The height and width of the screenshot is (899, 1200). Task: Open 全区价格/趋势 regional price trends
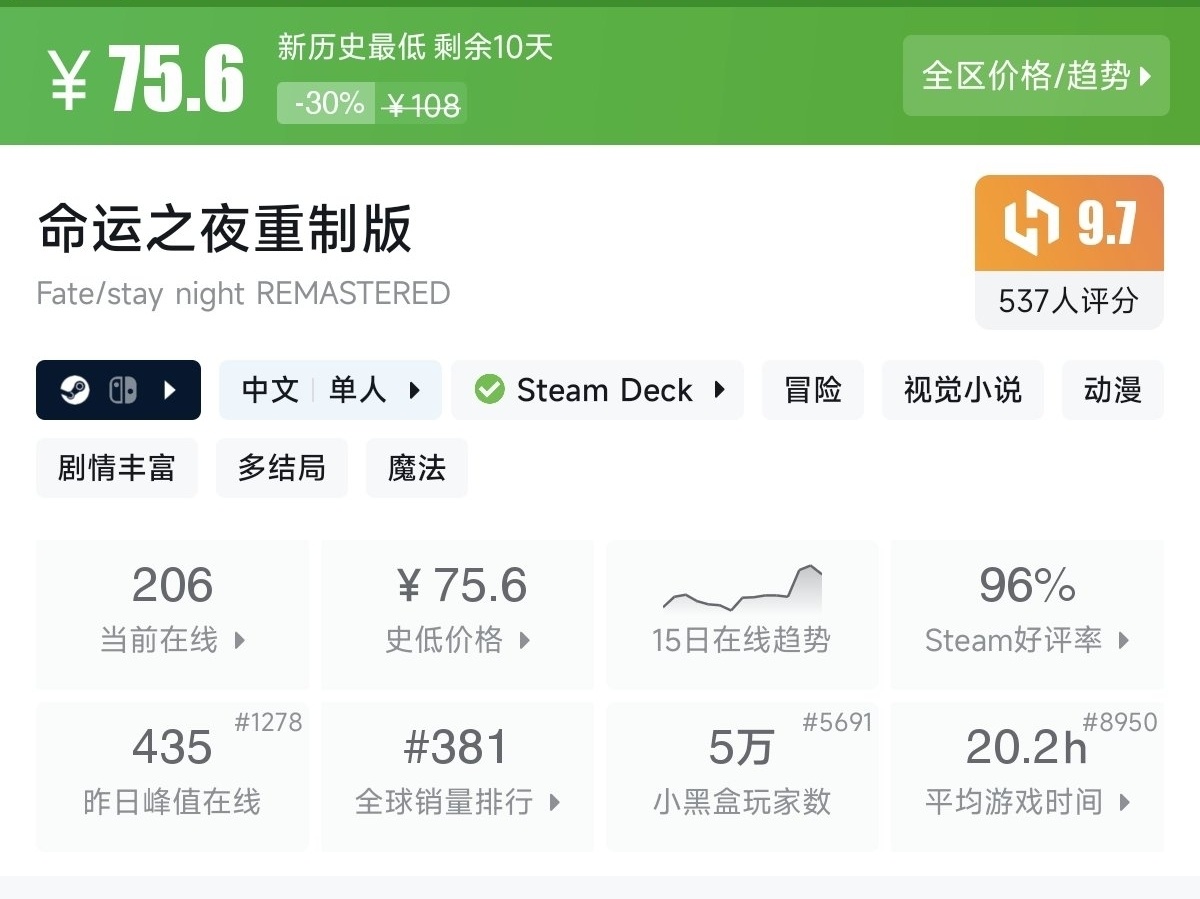pos(1036,76)
